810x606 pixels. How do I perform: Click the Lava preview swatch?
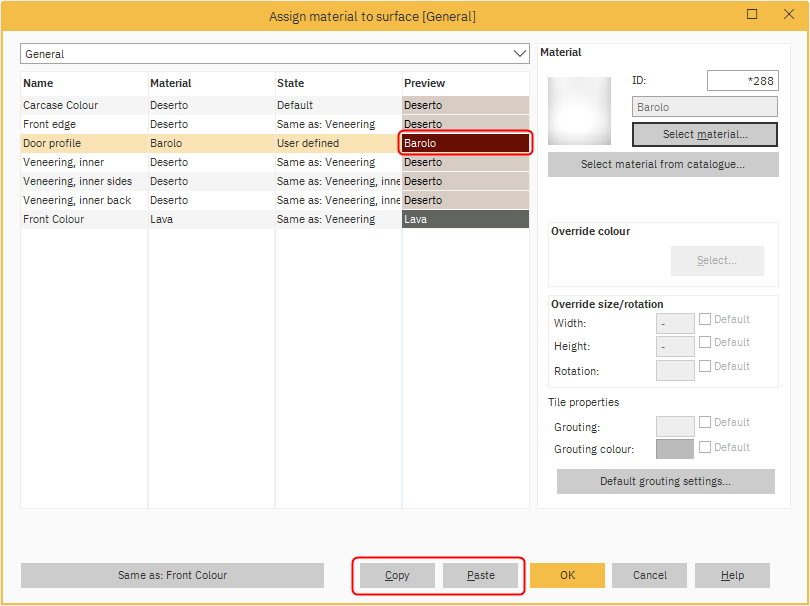tap(465, 219)
